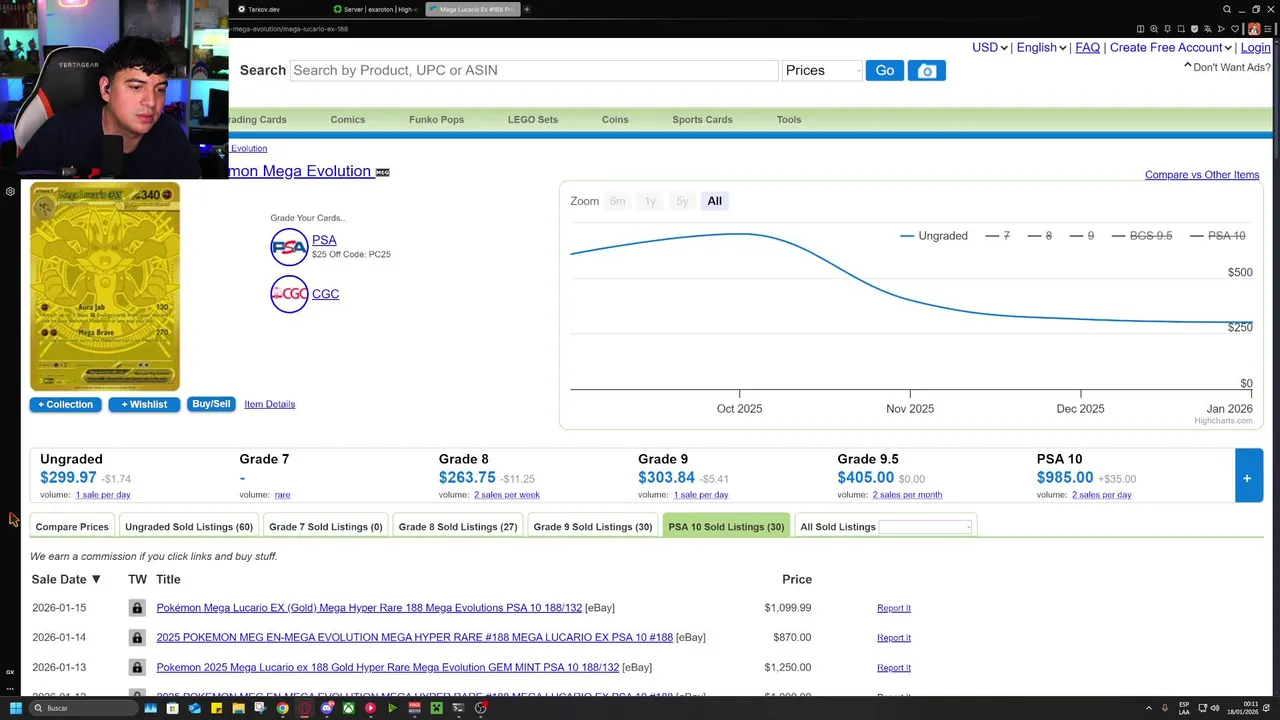
Task: Open Xbox app from the taskbar
Action: click(349, 708)
